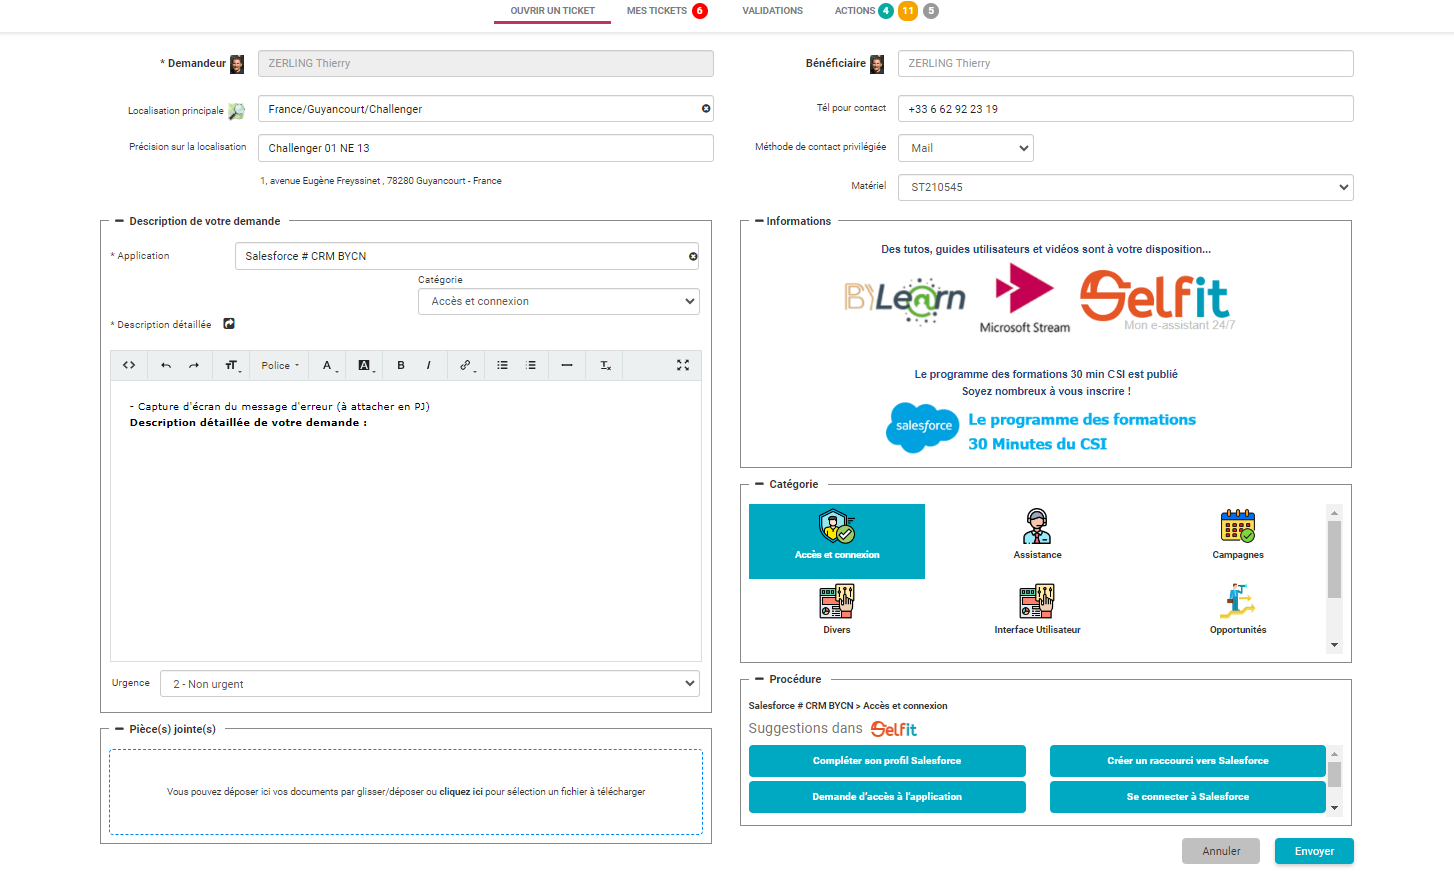Toggle italic formatting in the editor
The height and width of the screenshot is (882, 1454).
(429, 366)
